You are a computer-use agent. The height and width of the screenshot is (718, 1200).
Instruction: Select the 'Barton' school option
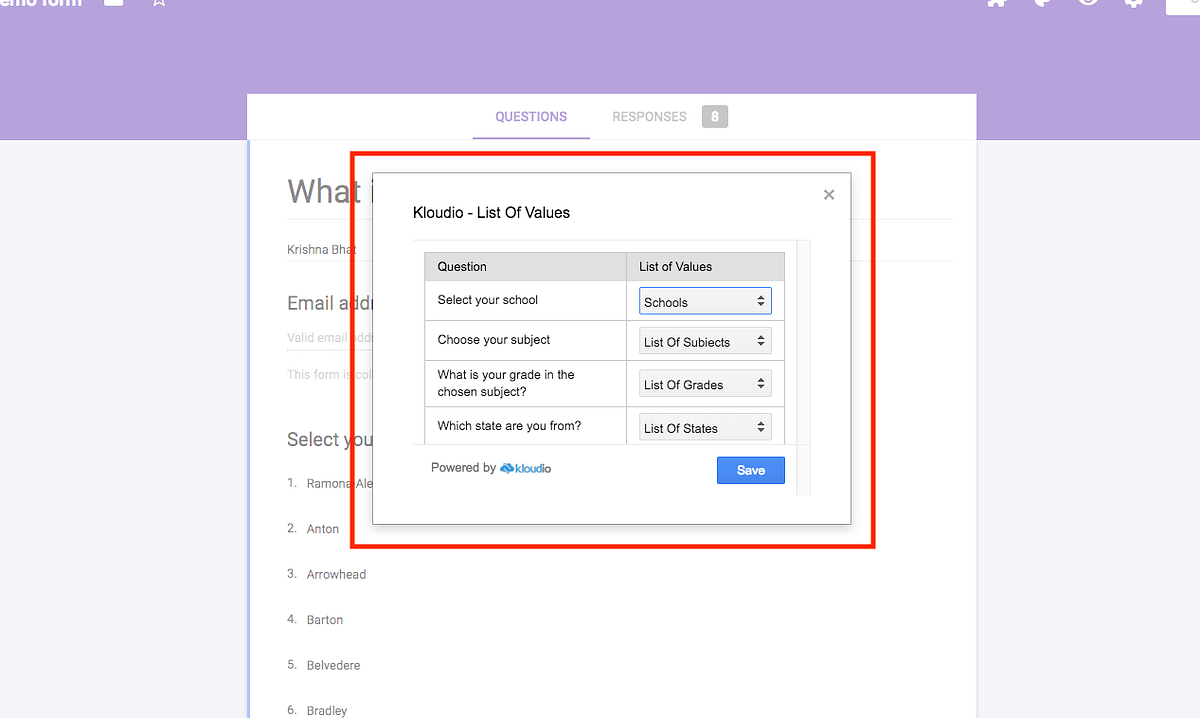pyautogui.click(x=325, y=620)
